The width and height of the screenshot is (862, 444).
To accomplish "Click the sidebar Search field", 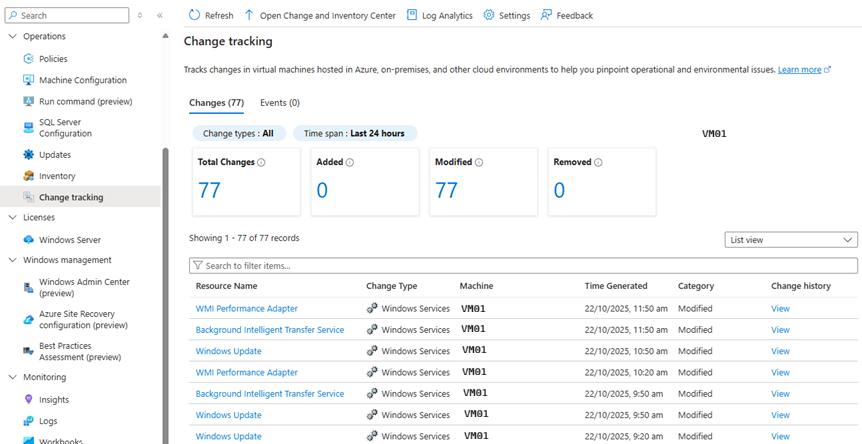I will [x=67, y=15].
